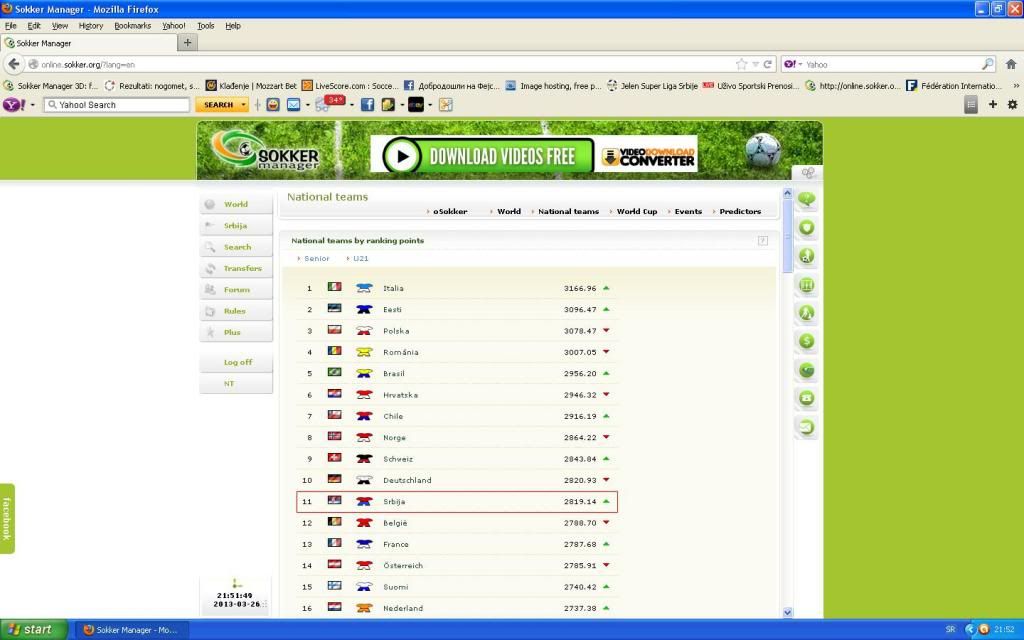Focus the Yahoo! Search toolbar input
This screenshot has height=640, width=1024.
(118, 104)
